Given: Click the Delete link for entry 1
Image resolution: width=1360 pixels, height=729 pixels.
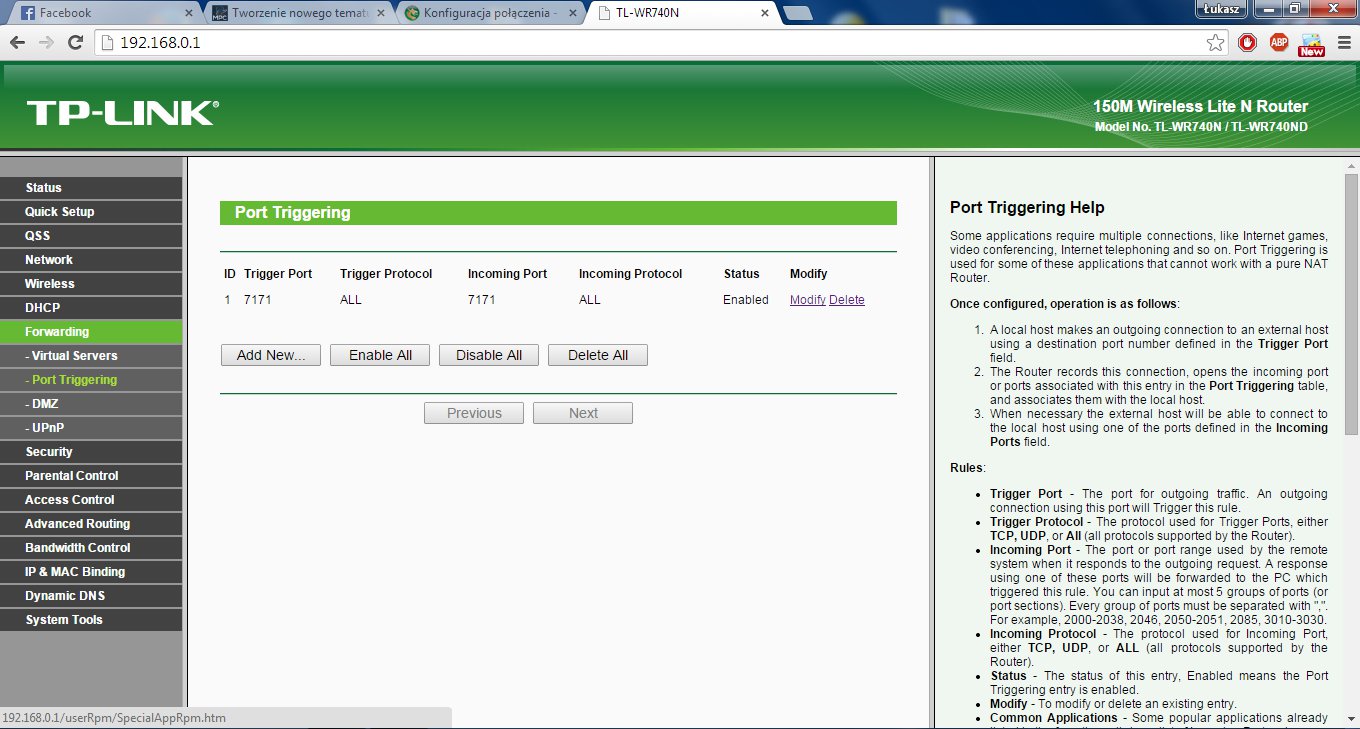Looking at the screenshot, I should tap(847, 300).
